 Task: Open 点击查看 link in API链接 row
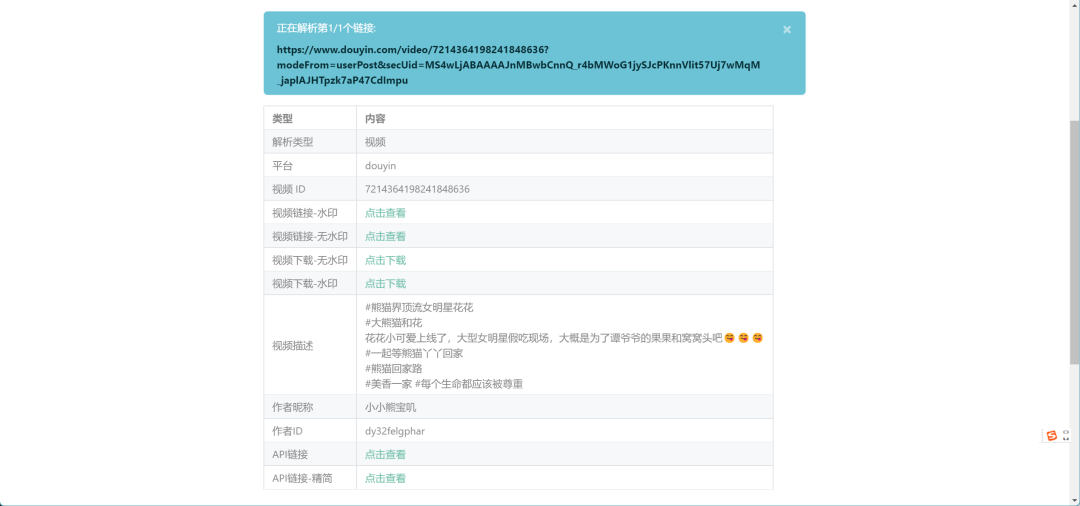(385, 454)
